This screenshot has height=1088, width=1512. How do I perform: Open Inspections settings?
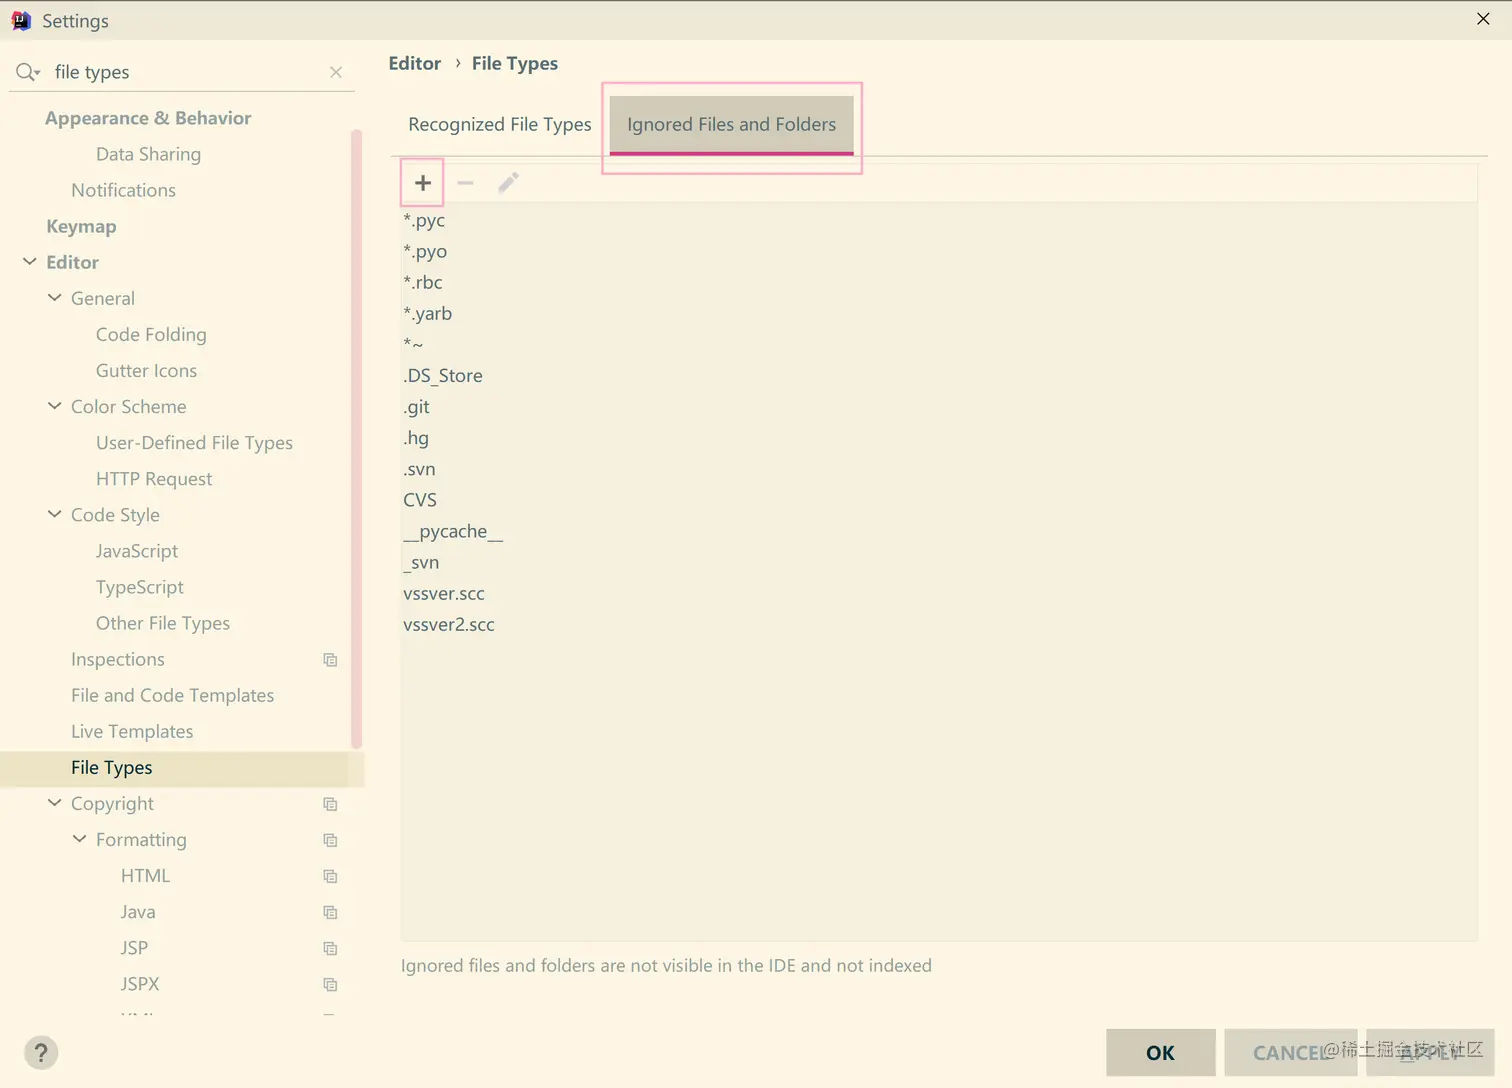point(118,659)
